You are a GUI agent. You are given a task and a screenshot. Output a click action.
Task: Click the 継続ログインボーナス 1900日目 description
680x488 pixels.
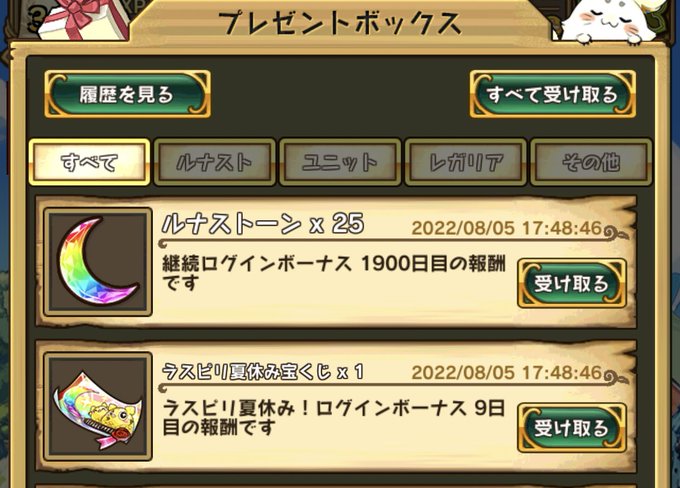(x=334, y=273)
